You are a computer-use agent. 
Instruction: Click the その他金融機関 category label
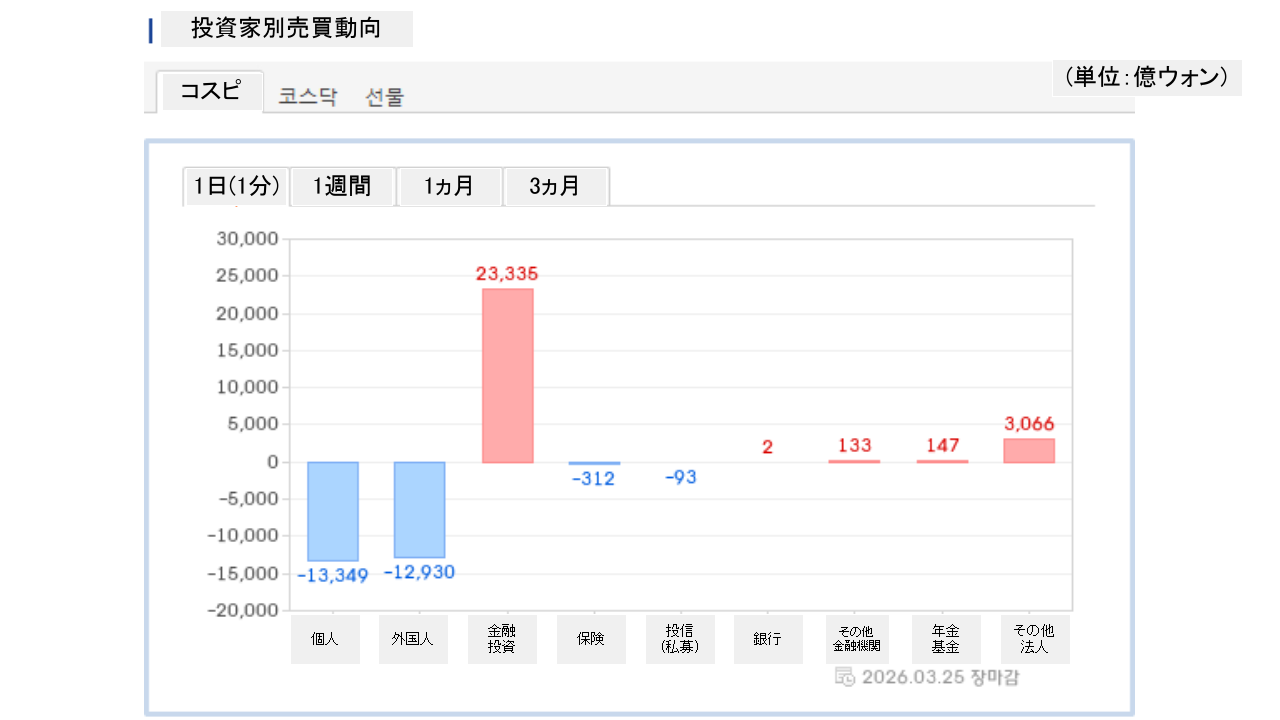(x=855, y=639)
